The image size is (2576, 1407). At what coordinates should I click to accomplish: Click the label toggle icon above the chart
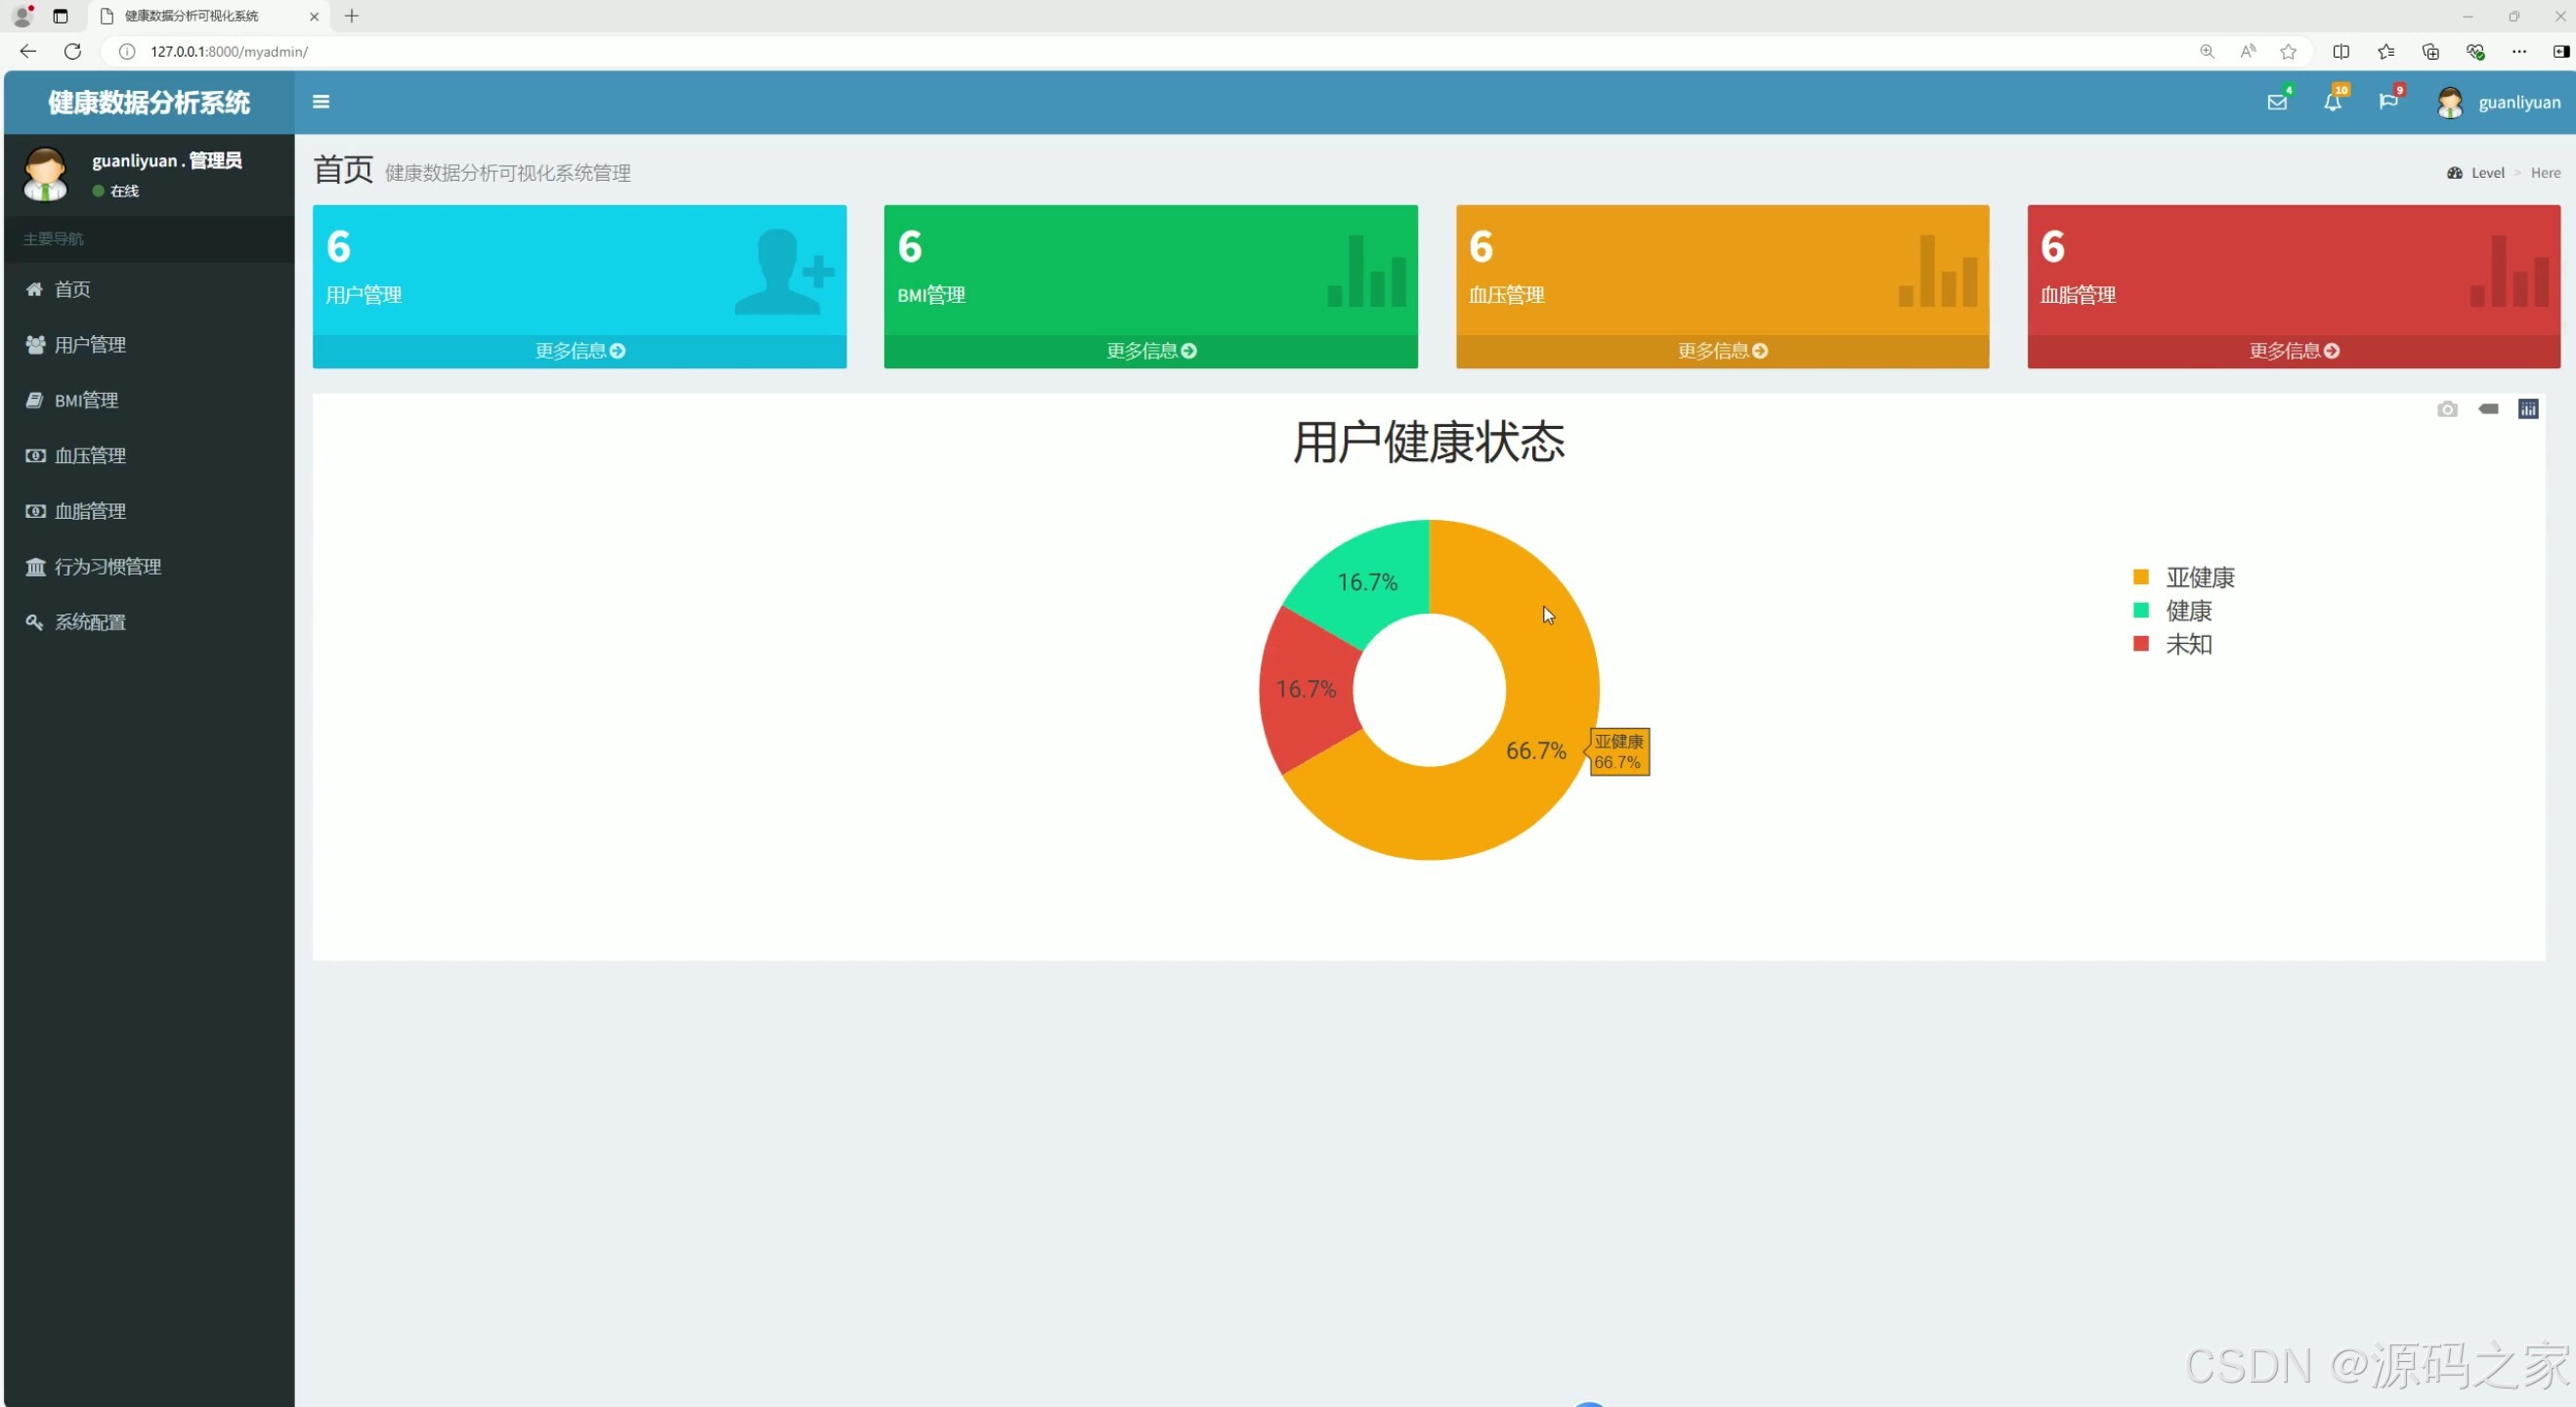2489,409
